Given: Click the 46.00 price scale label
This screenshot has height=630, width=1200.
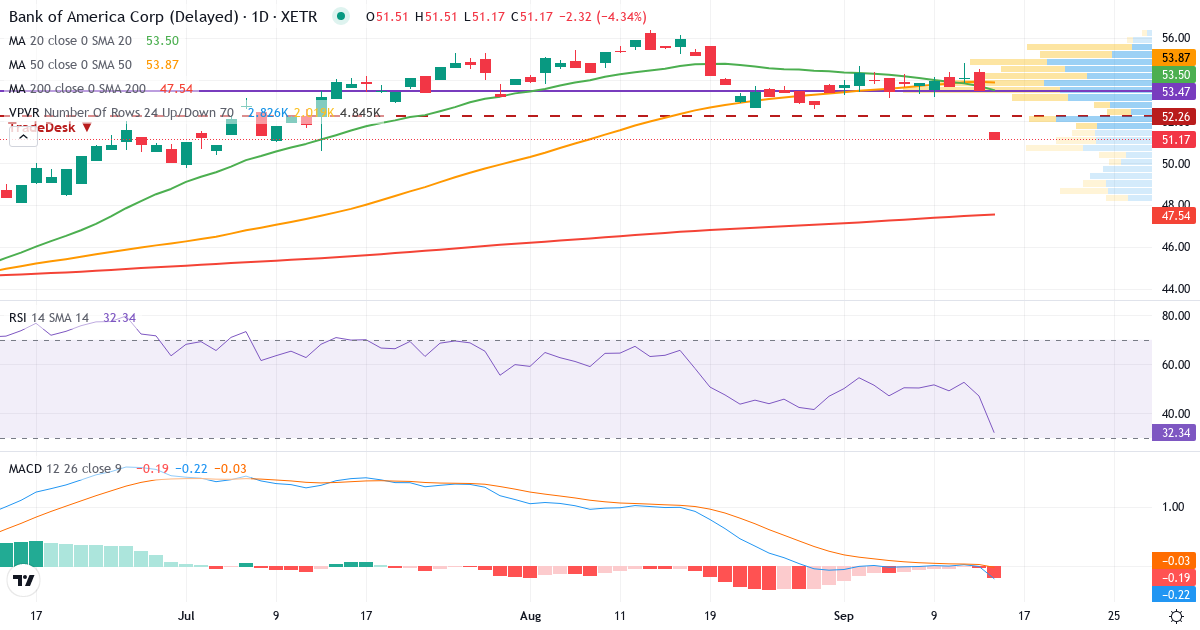Looking at the screenshot, I should pos(1177,247).
